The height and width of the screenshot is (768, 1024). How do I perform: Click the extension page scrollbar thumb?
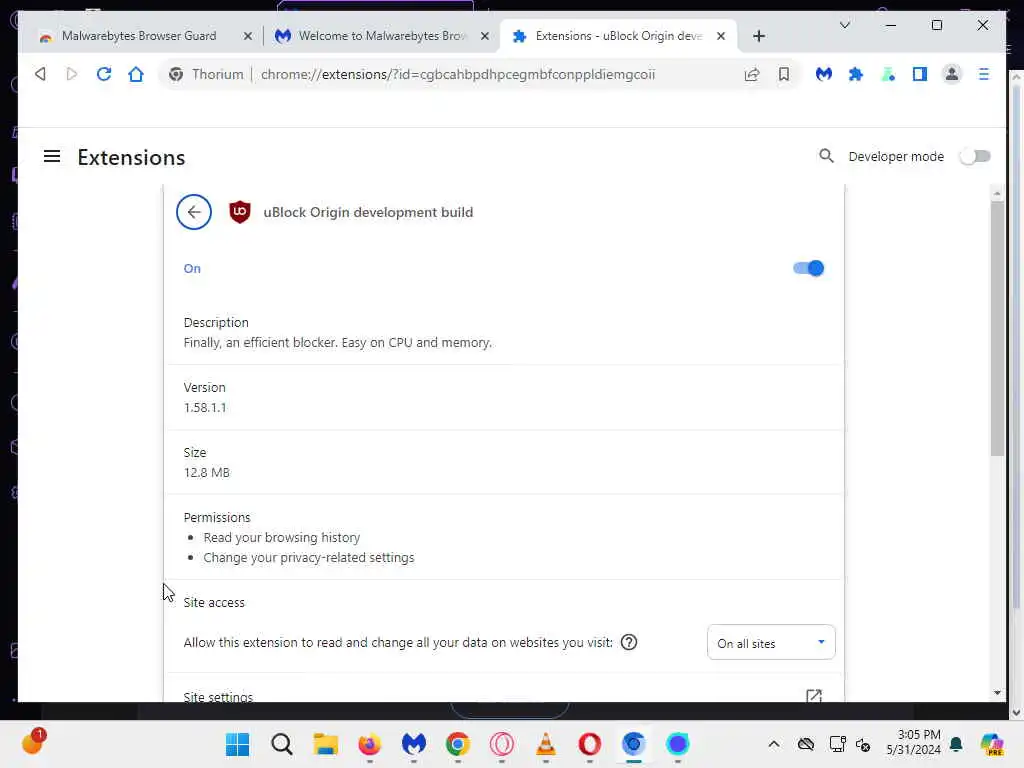997,328
